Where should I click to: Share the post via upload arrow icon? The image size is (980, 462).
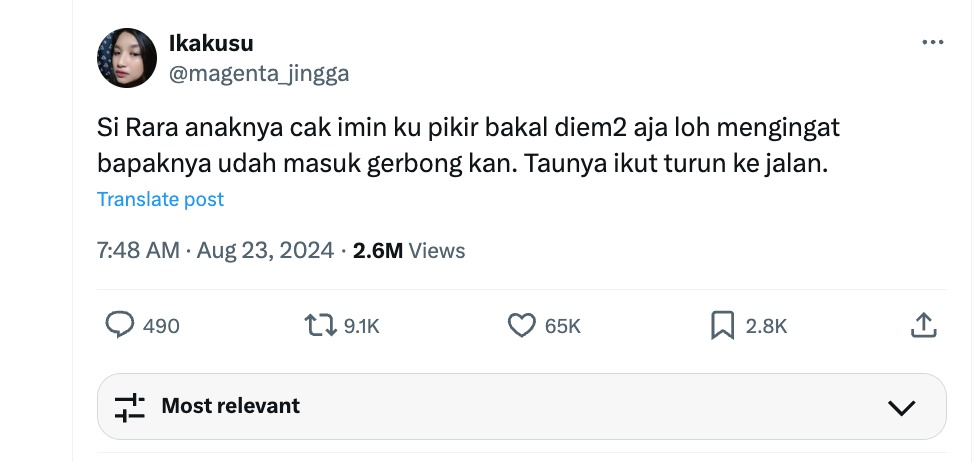coord(923,325)
